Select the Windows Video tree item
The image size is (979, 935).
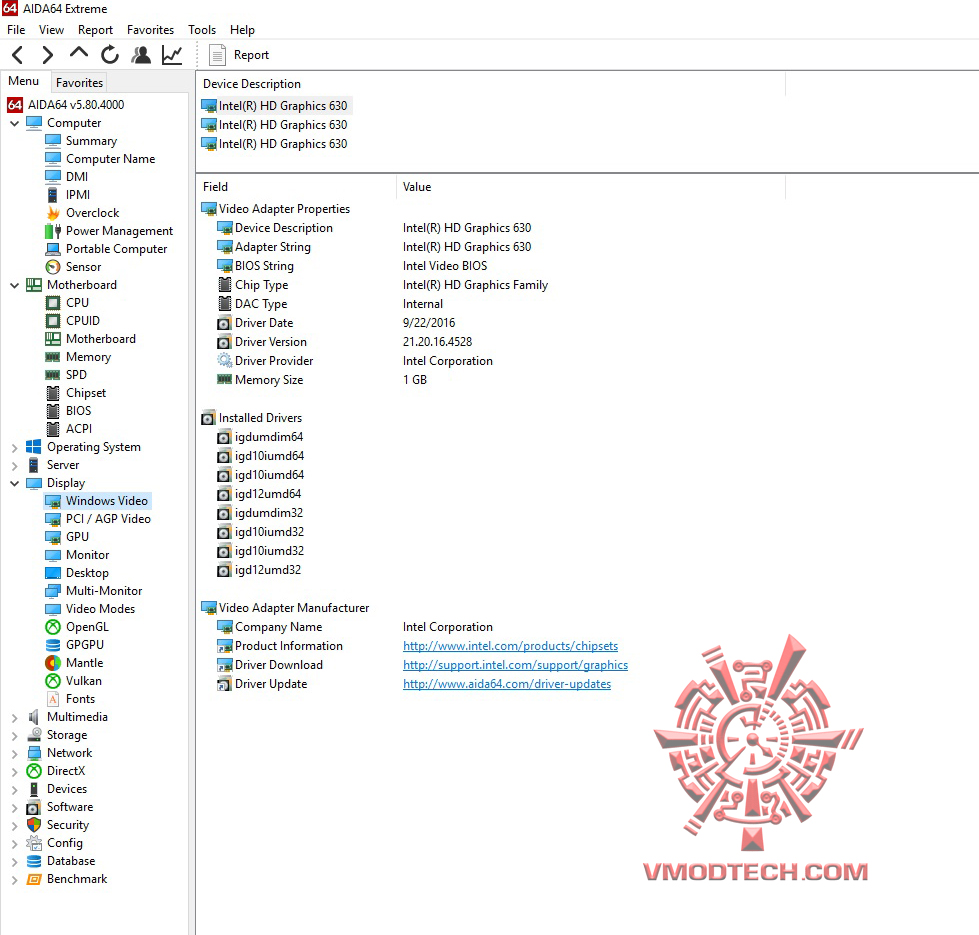[x=97, y=501]
